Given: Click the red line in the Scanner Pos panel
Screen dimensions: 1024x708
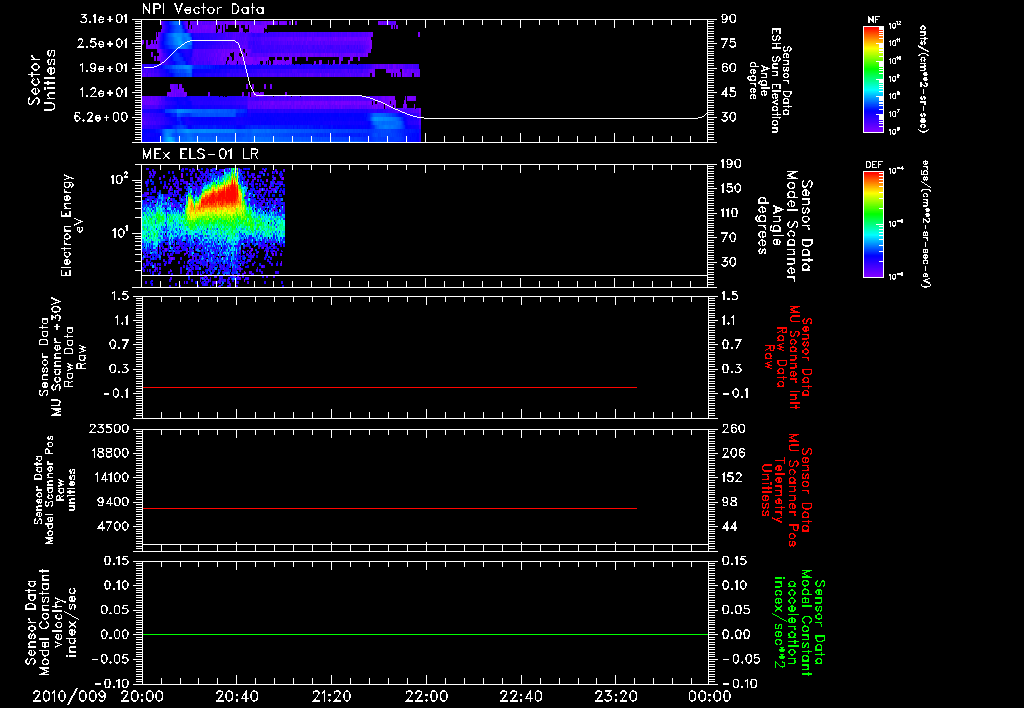Looking at the screenshot, I should 389,508.
